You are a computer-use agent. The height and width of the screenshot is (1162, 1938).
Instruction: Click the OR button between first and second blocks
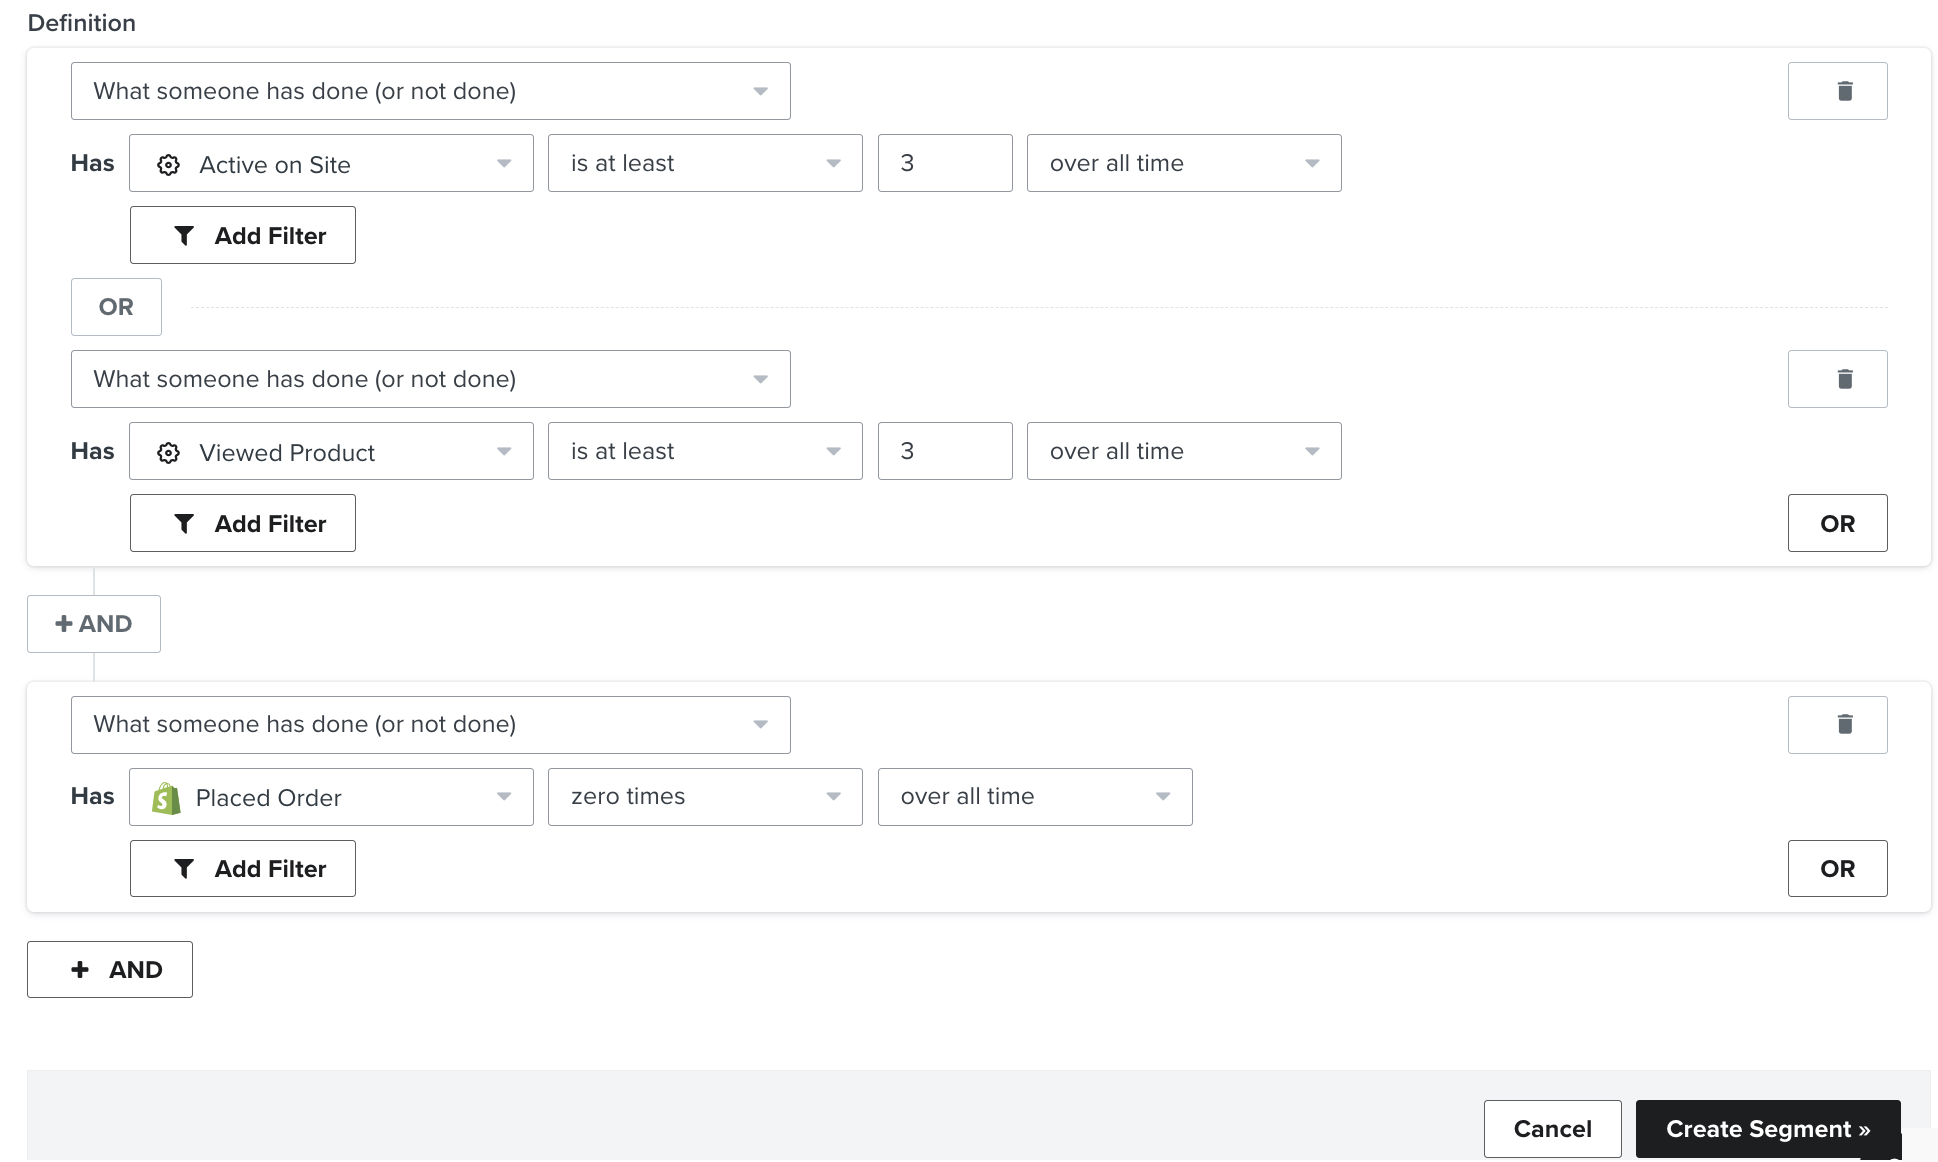116,306
